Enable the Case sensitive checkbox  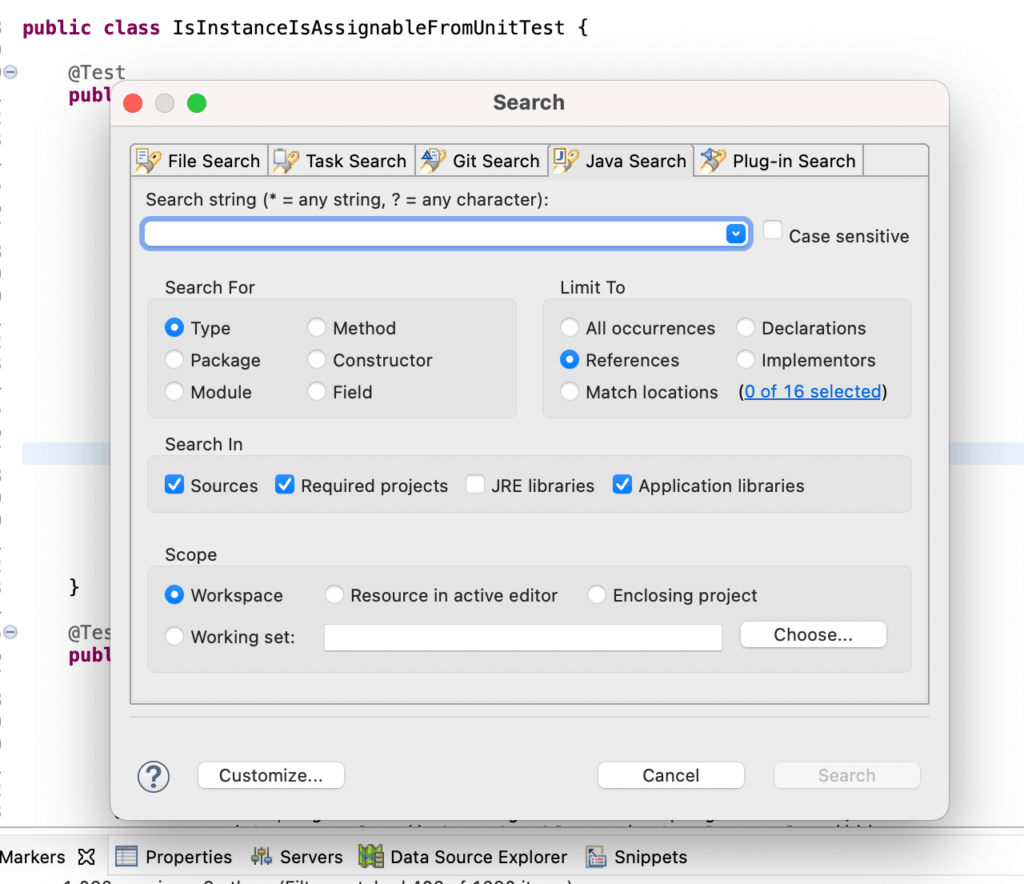click(772, 229)
